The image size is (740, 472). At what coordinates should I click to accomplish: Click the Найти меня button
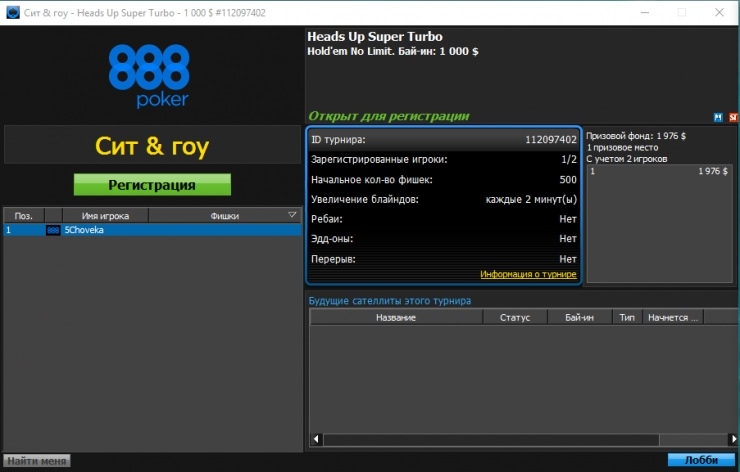coord(37,461)
